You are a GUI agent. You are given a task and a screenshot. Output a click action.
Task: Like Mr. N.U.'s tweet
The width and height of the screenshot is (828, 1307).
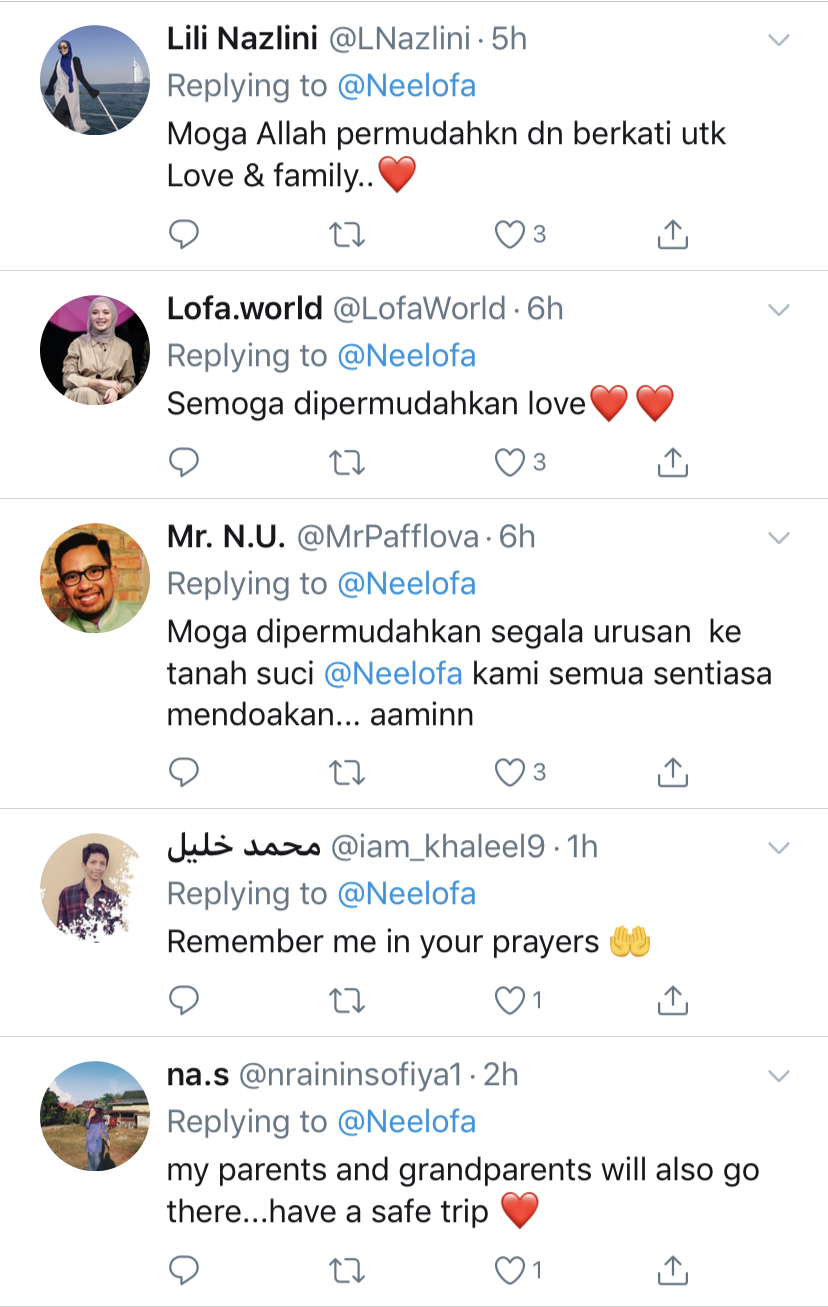pyautogui.click(x=511, y=772)
